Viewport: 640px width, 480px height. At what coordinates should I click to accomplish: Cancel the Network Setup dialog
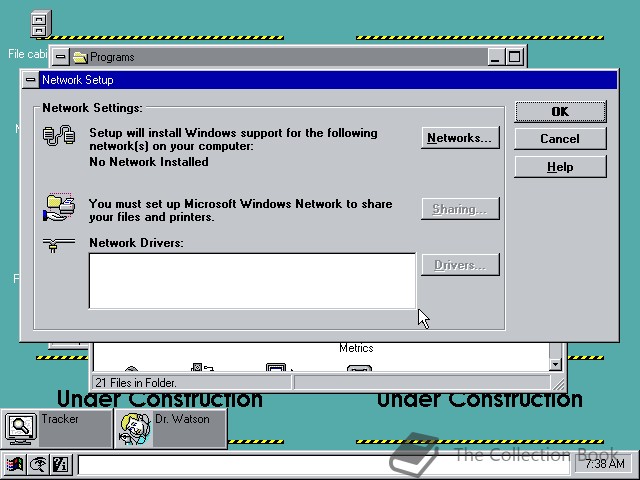click(x=560, y=139)
